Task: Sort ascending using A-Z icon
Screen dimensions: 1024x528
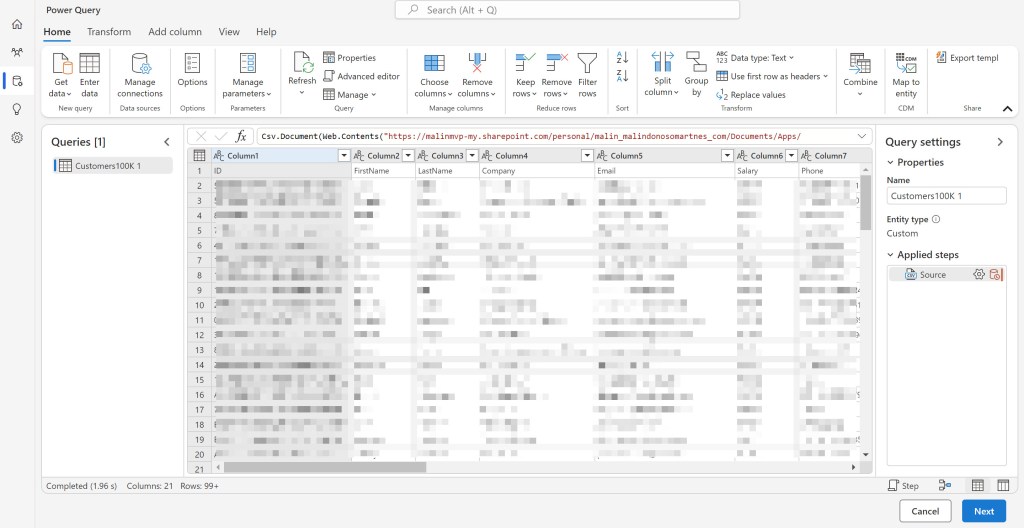Action: coord(622,59)
